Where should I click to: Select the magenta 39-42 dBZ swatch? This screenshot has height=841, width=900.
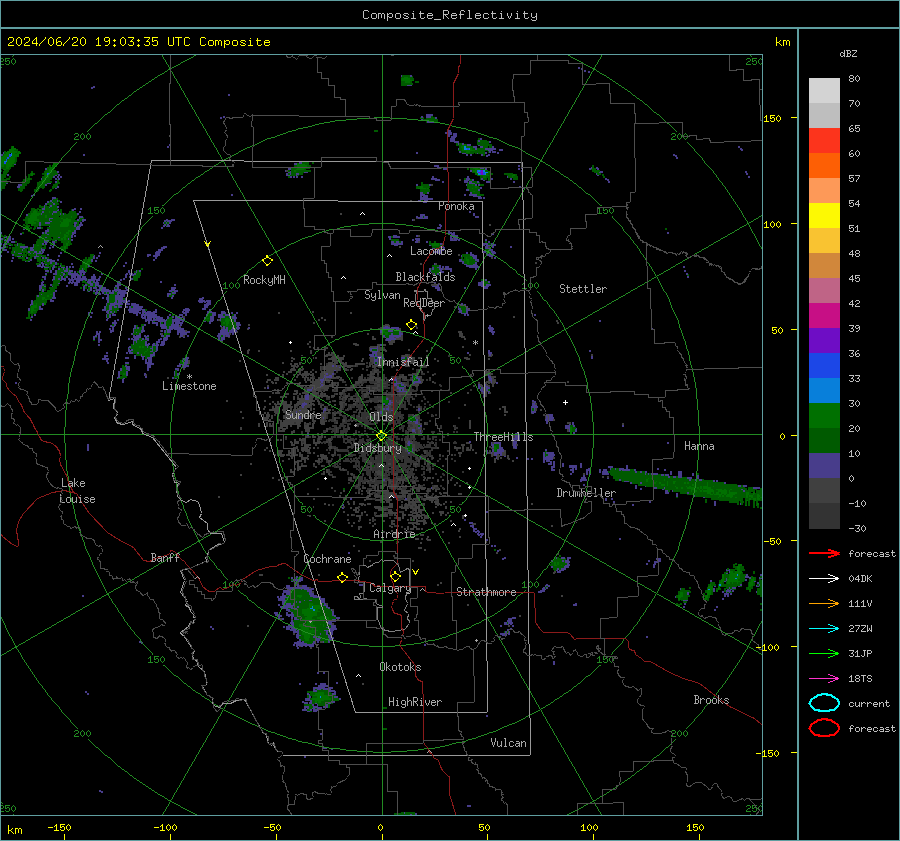(824, 316)
